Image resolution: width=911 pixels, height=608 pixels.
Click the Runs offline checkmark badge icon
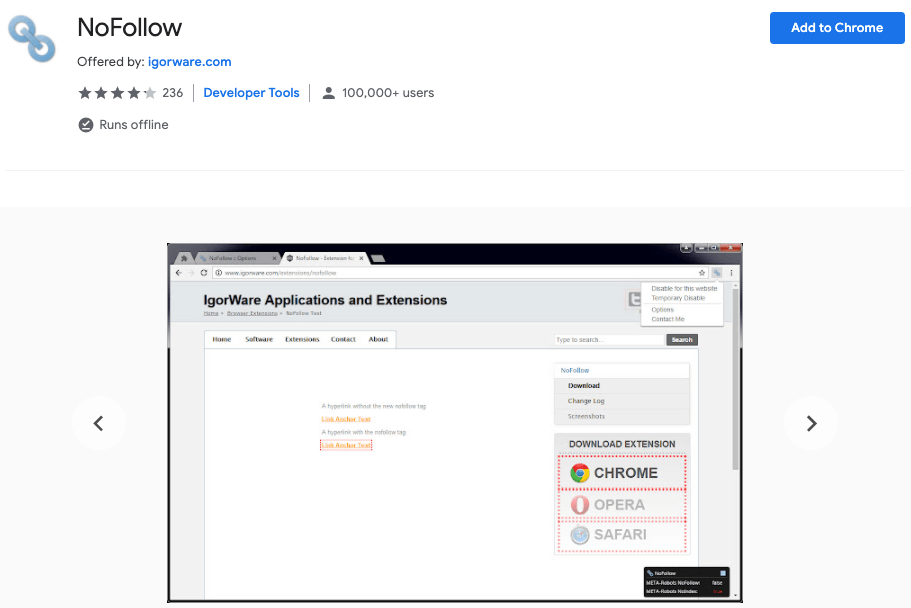(86, 125)
